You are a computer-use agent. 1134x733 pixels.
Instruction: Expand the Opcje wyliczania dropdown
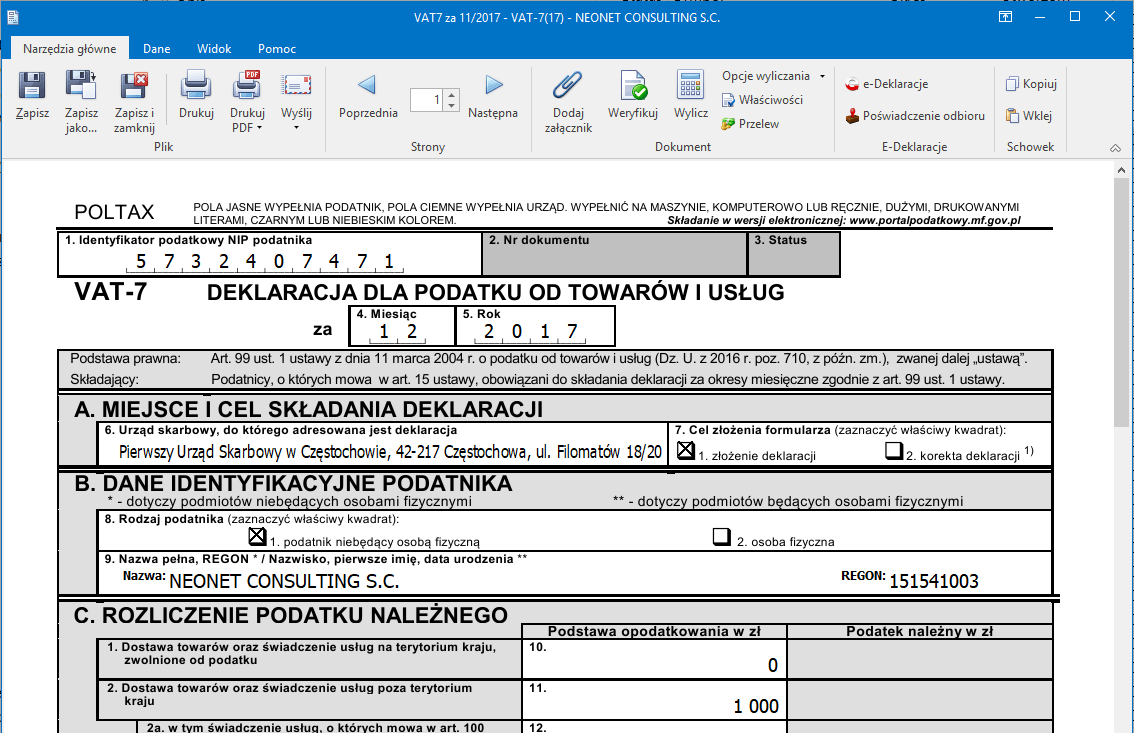tap(773, 76)
